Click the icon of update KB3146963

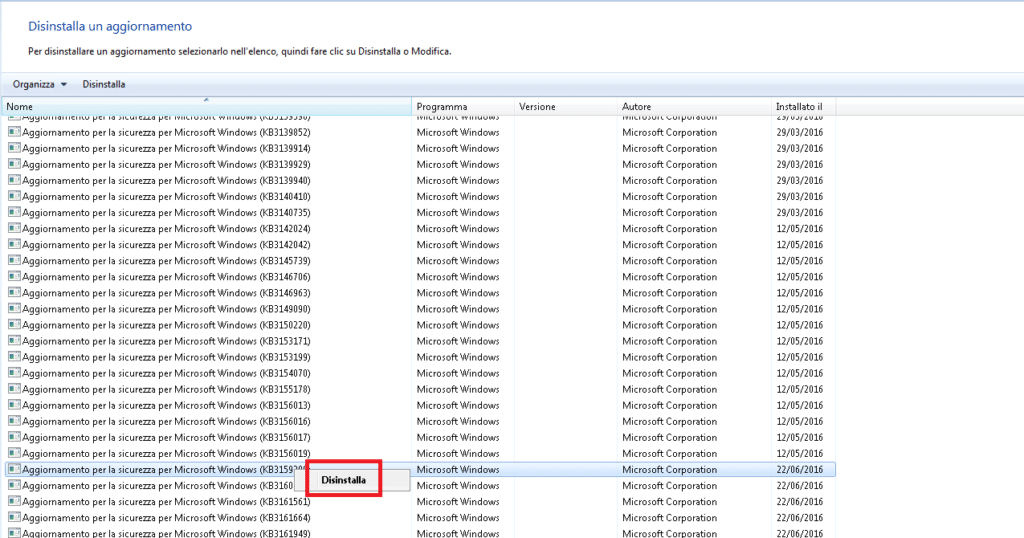click(14, 293)
